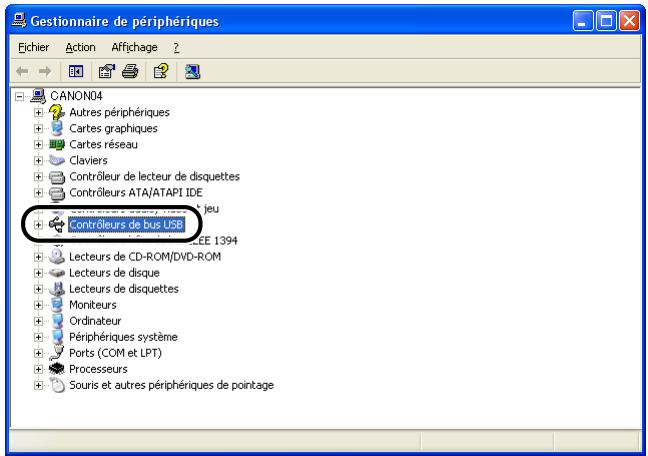Click the Claviers keyboard icon
648x456 pixels.
click(x=57, y=160)
